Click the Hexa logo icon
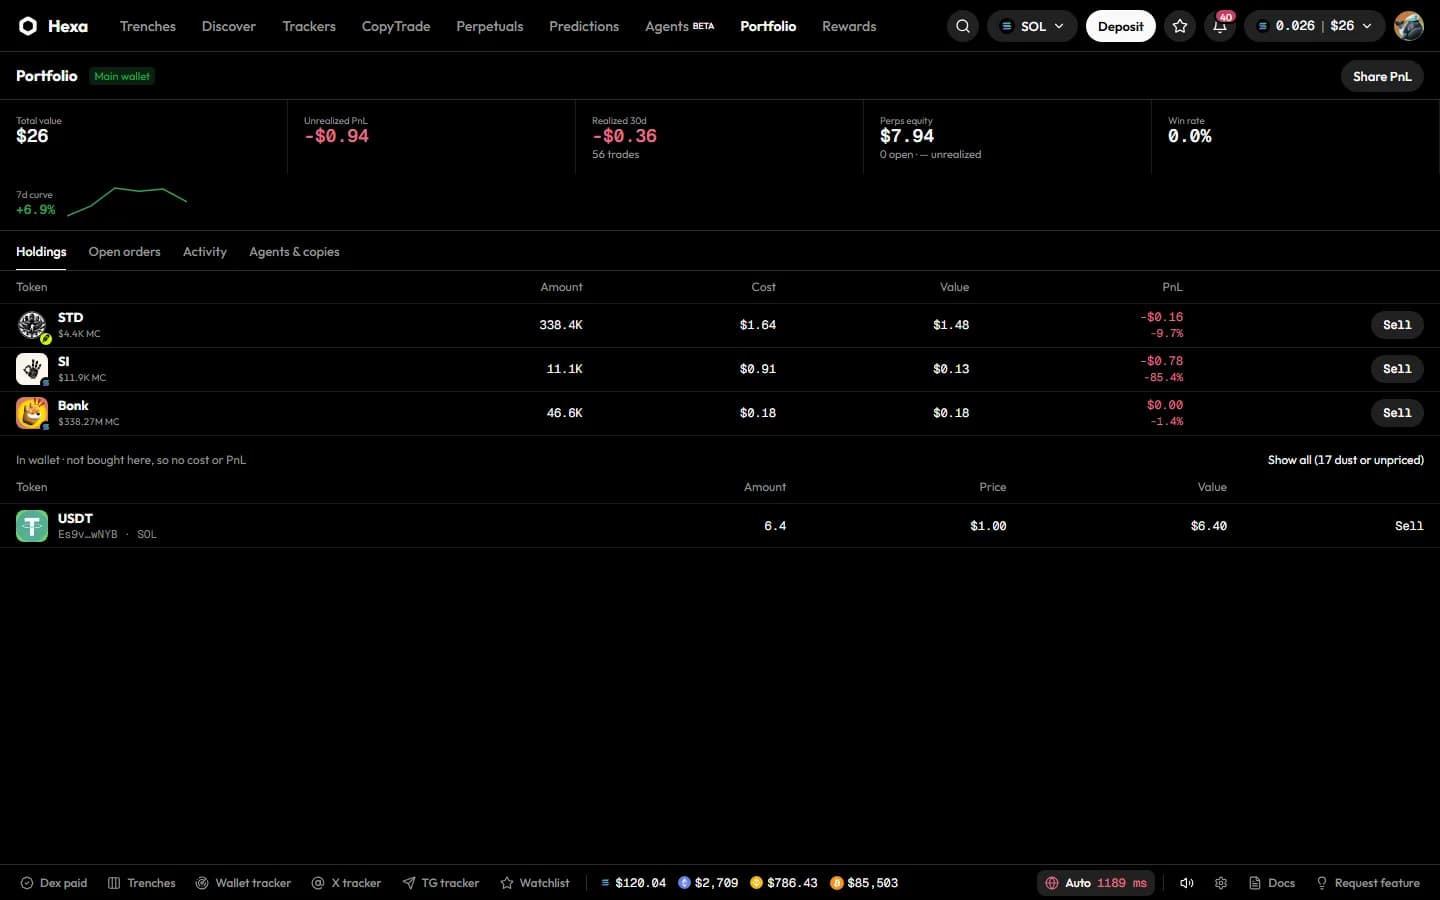Viewport: 1440px width, 900px height. [x=28, y=26]
